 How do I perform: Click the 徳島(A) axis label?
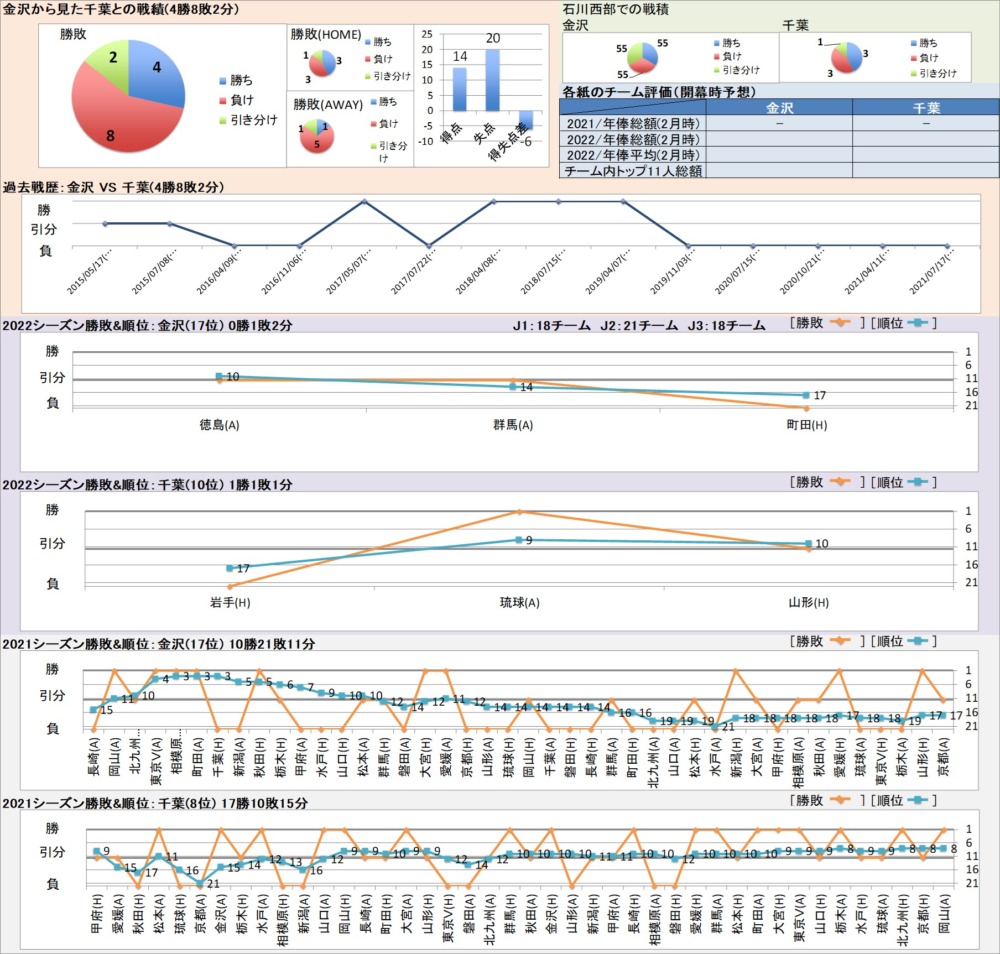219,424
